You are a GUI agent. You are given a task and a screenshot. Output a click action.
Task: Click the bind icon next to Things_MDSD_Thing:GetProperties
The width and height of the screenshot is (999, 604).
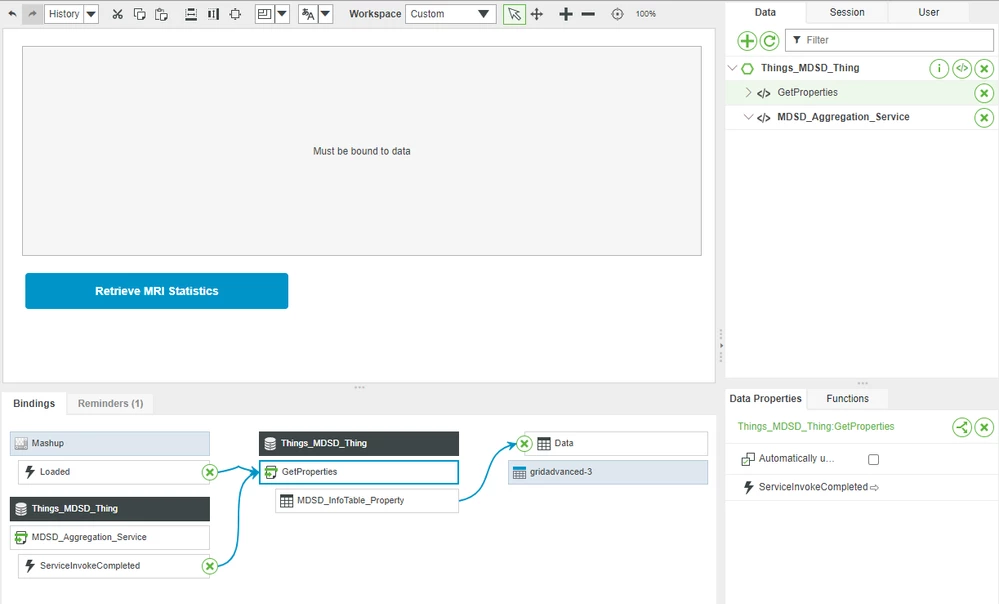click(960, 427)
